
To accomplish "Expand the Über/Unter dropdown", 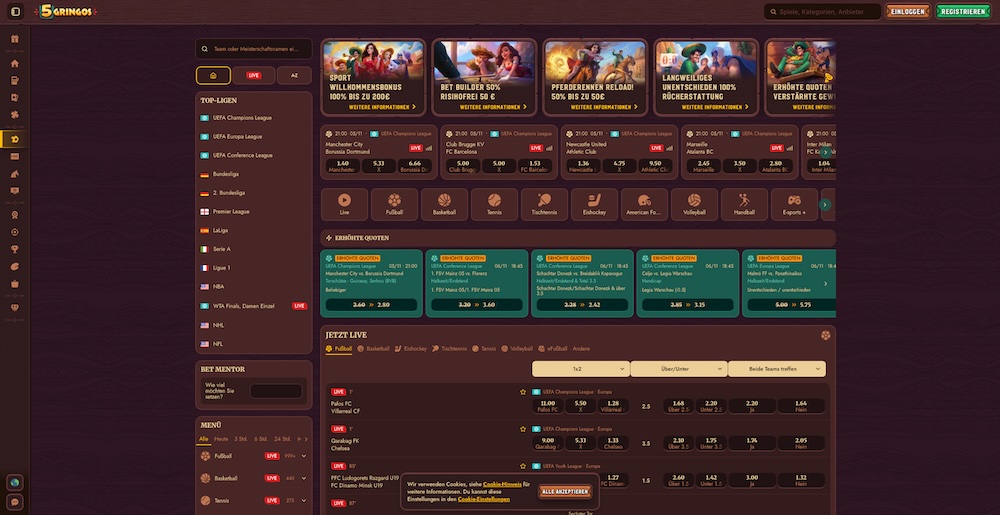I will (678, 369).
